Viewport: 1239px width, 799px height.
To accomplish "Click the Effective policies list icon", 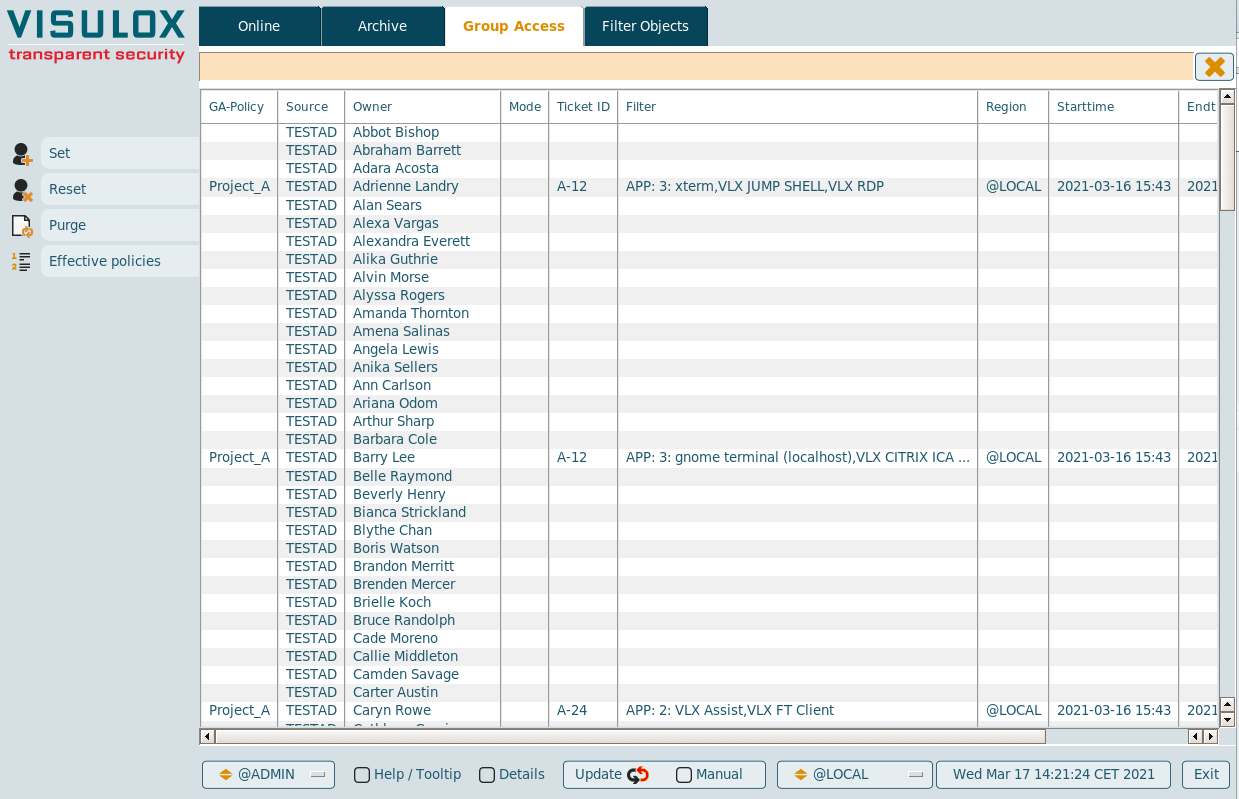I will pyautogui.click(x=21, y=262).
